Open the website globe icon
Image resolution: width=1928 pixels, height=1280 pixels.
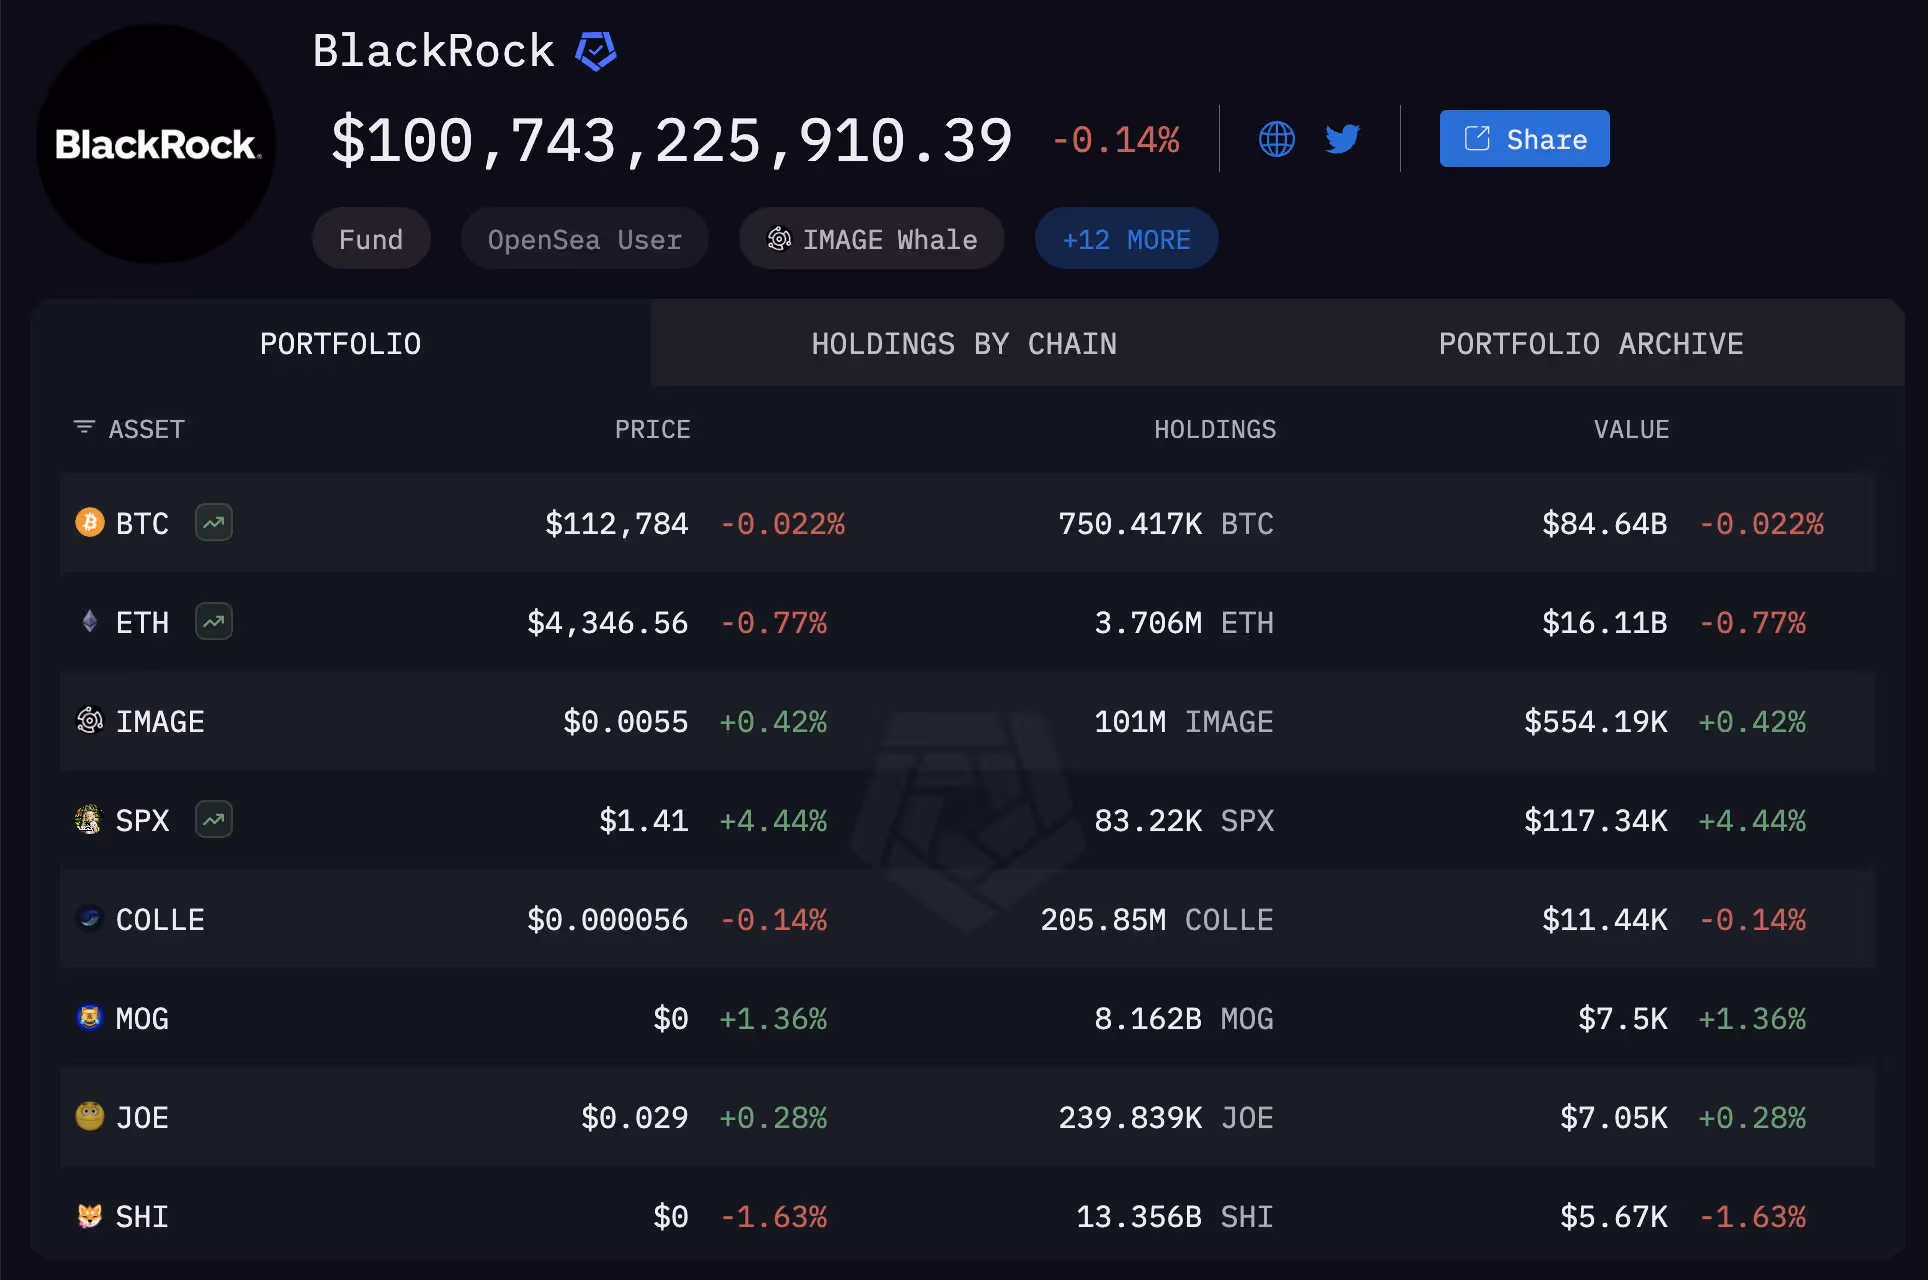coord(1276,139)
